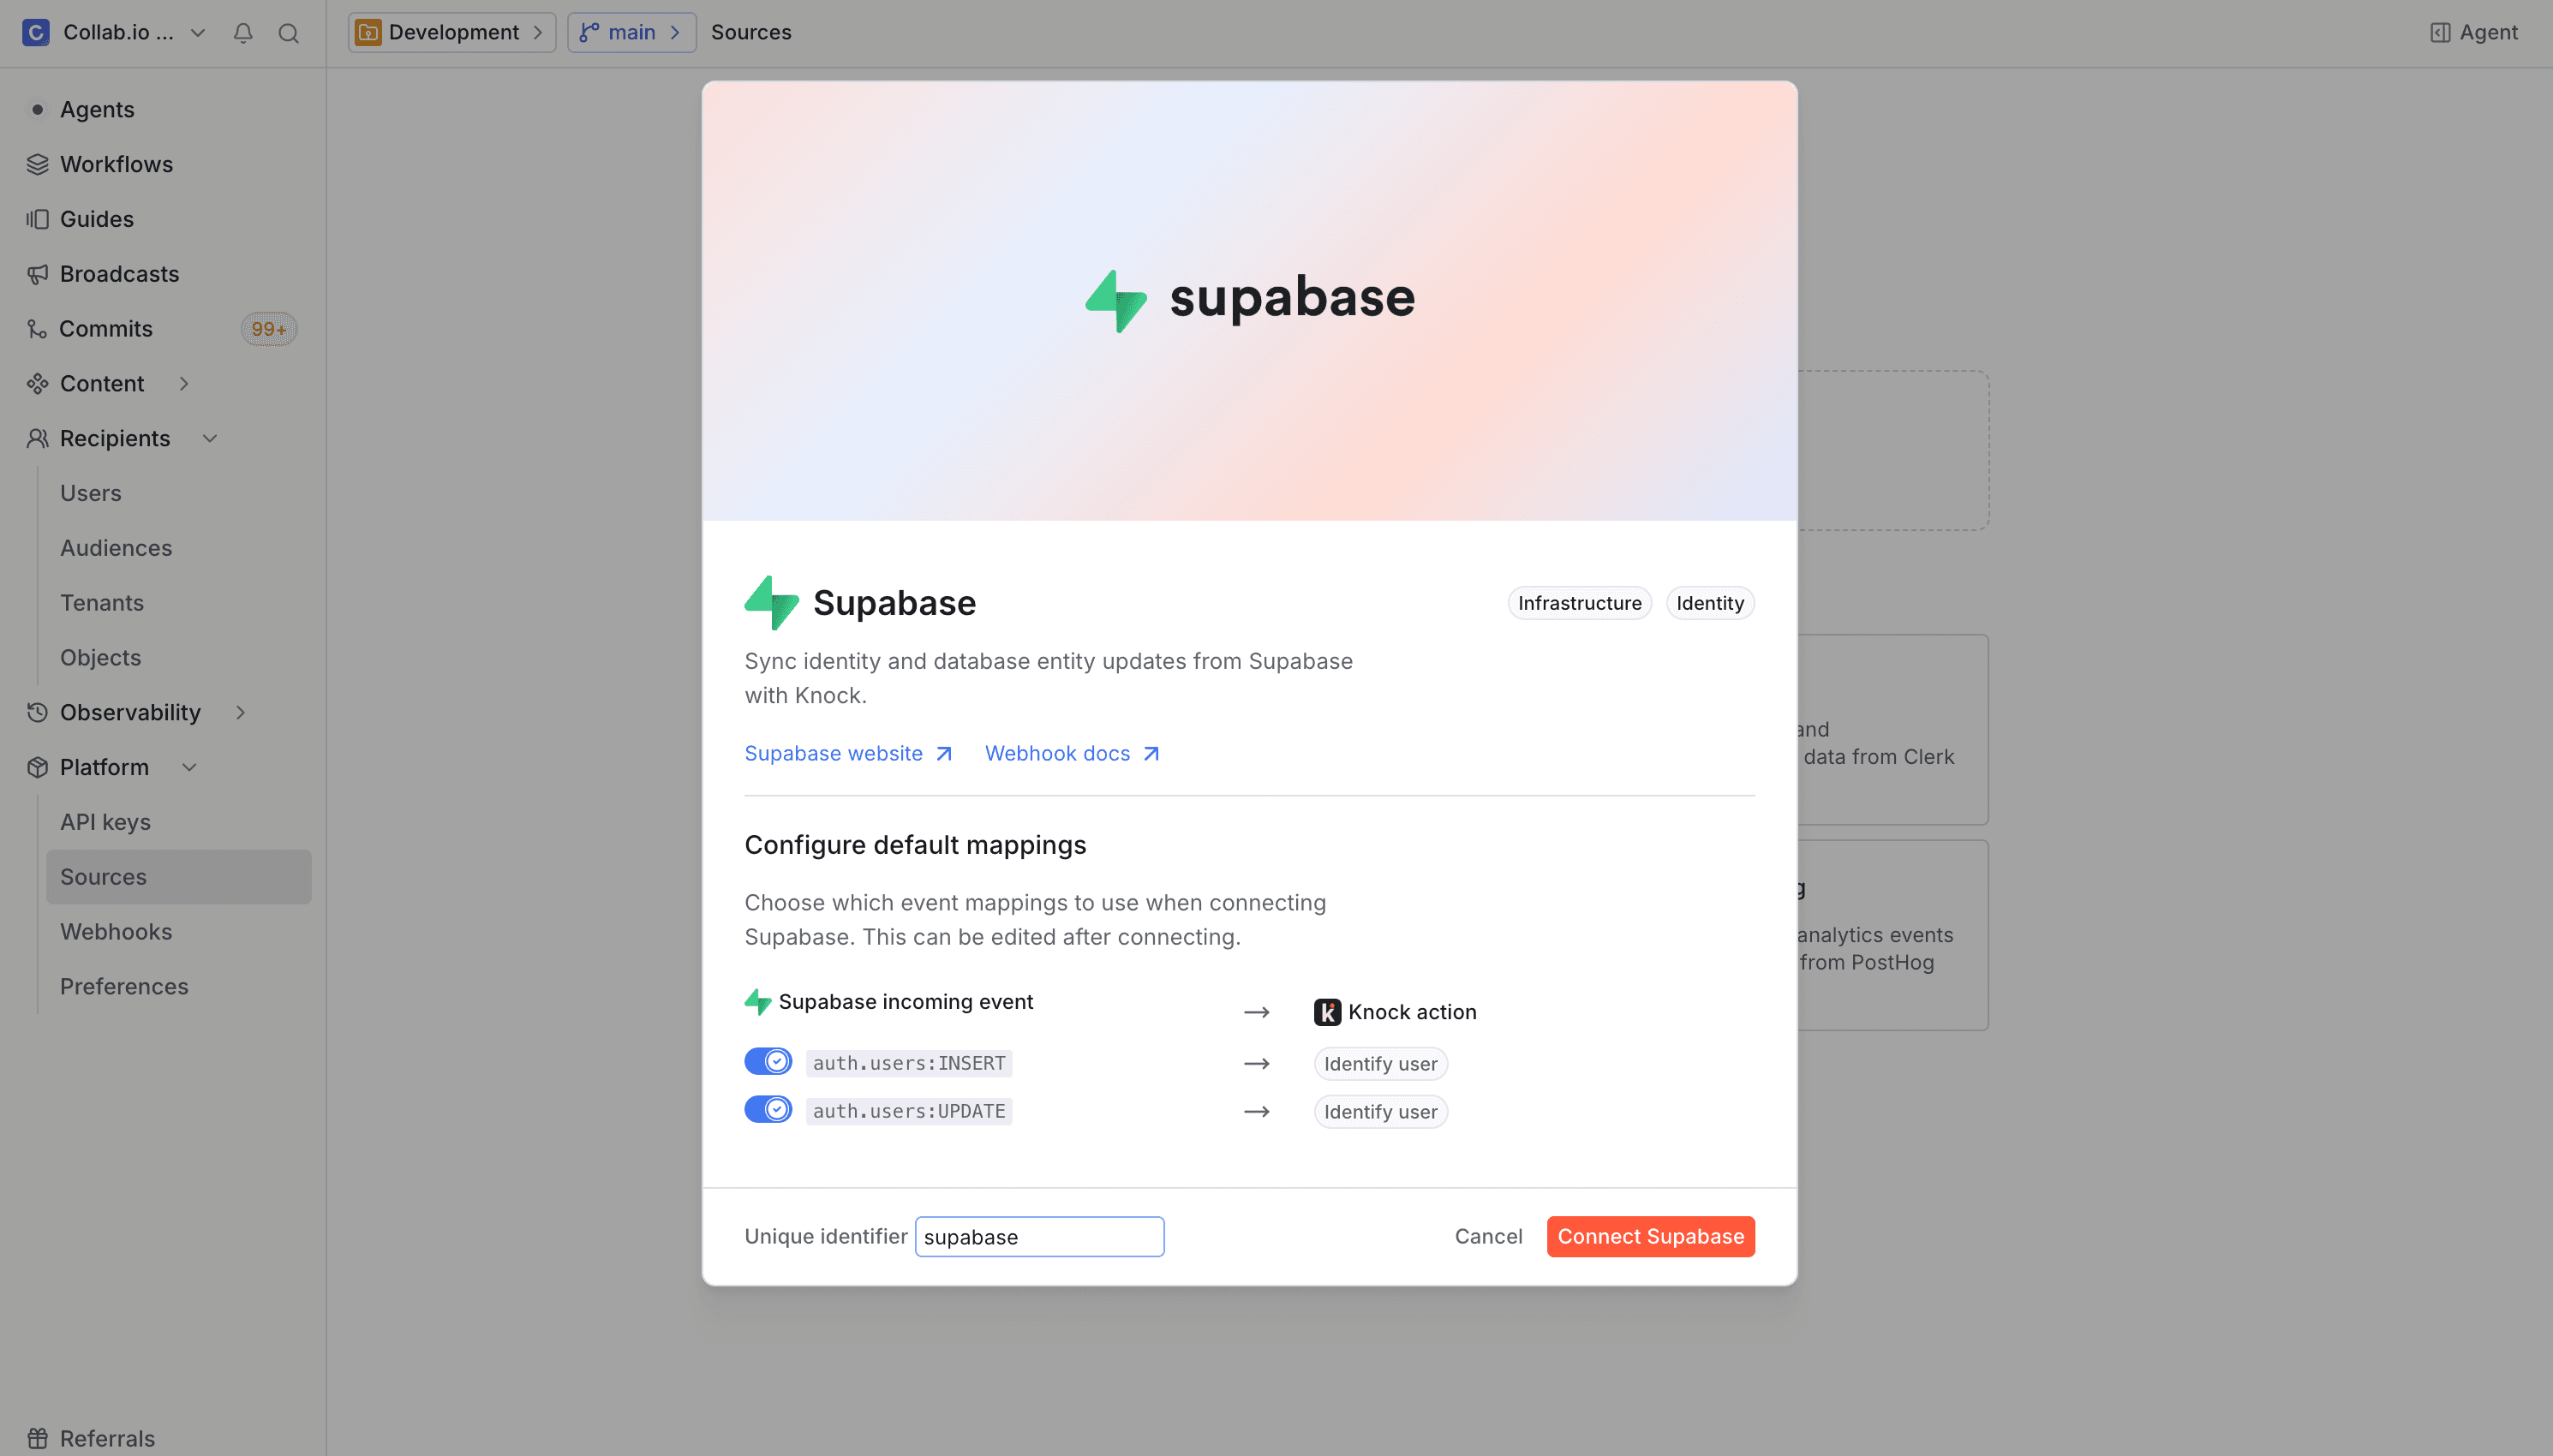Open the Collab.io workspace dropdown

[197, 32]
